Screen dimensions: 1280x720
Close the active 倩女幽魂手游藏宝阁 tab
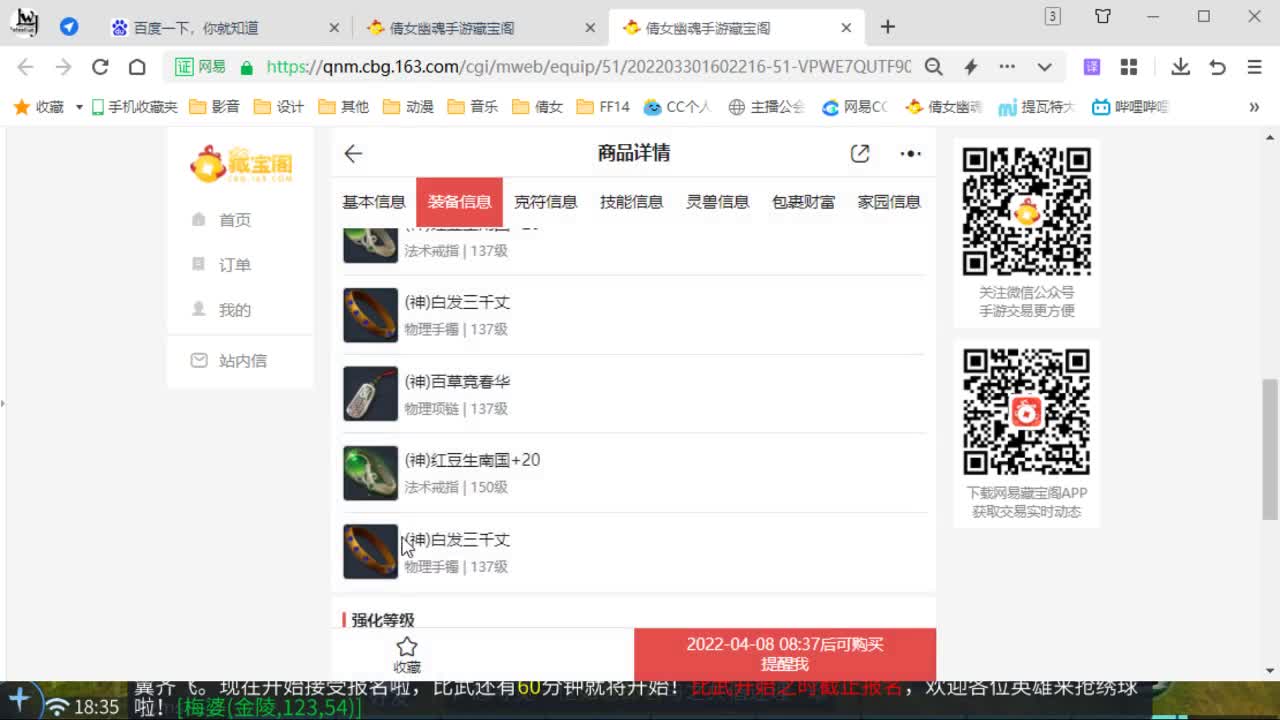click(x=846, y=28)
